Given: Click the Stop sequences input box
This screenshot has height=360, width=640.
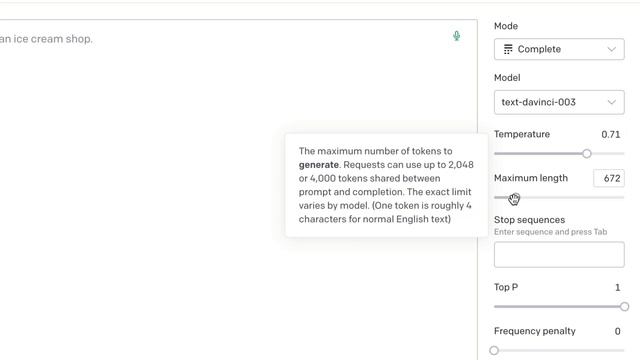Looking at the screenshot, I should pyautogui.click(x=559, y=255).
